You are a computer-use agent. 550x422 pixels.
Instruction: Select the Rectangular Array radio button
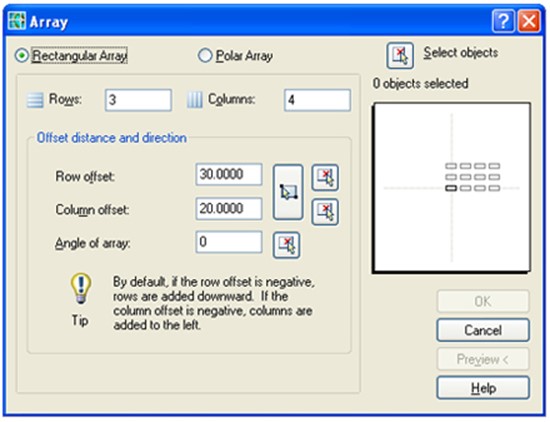point(21,56)
